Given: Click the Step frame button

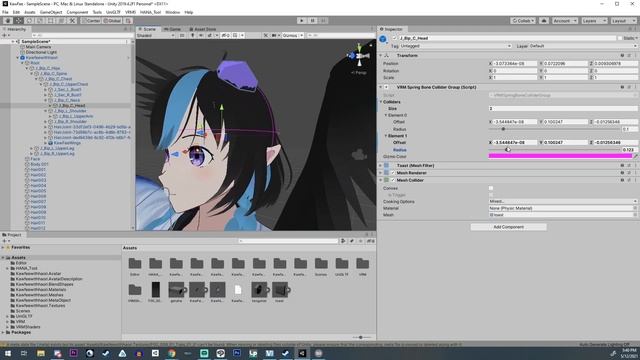Looking at the screenshot, I should [x=323, y=20].
